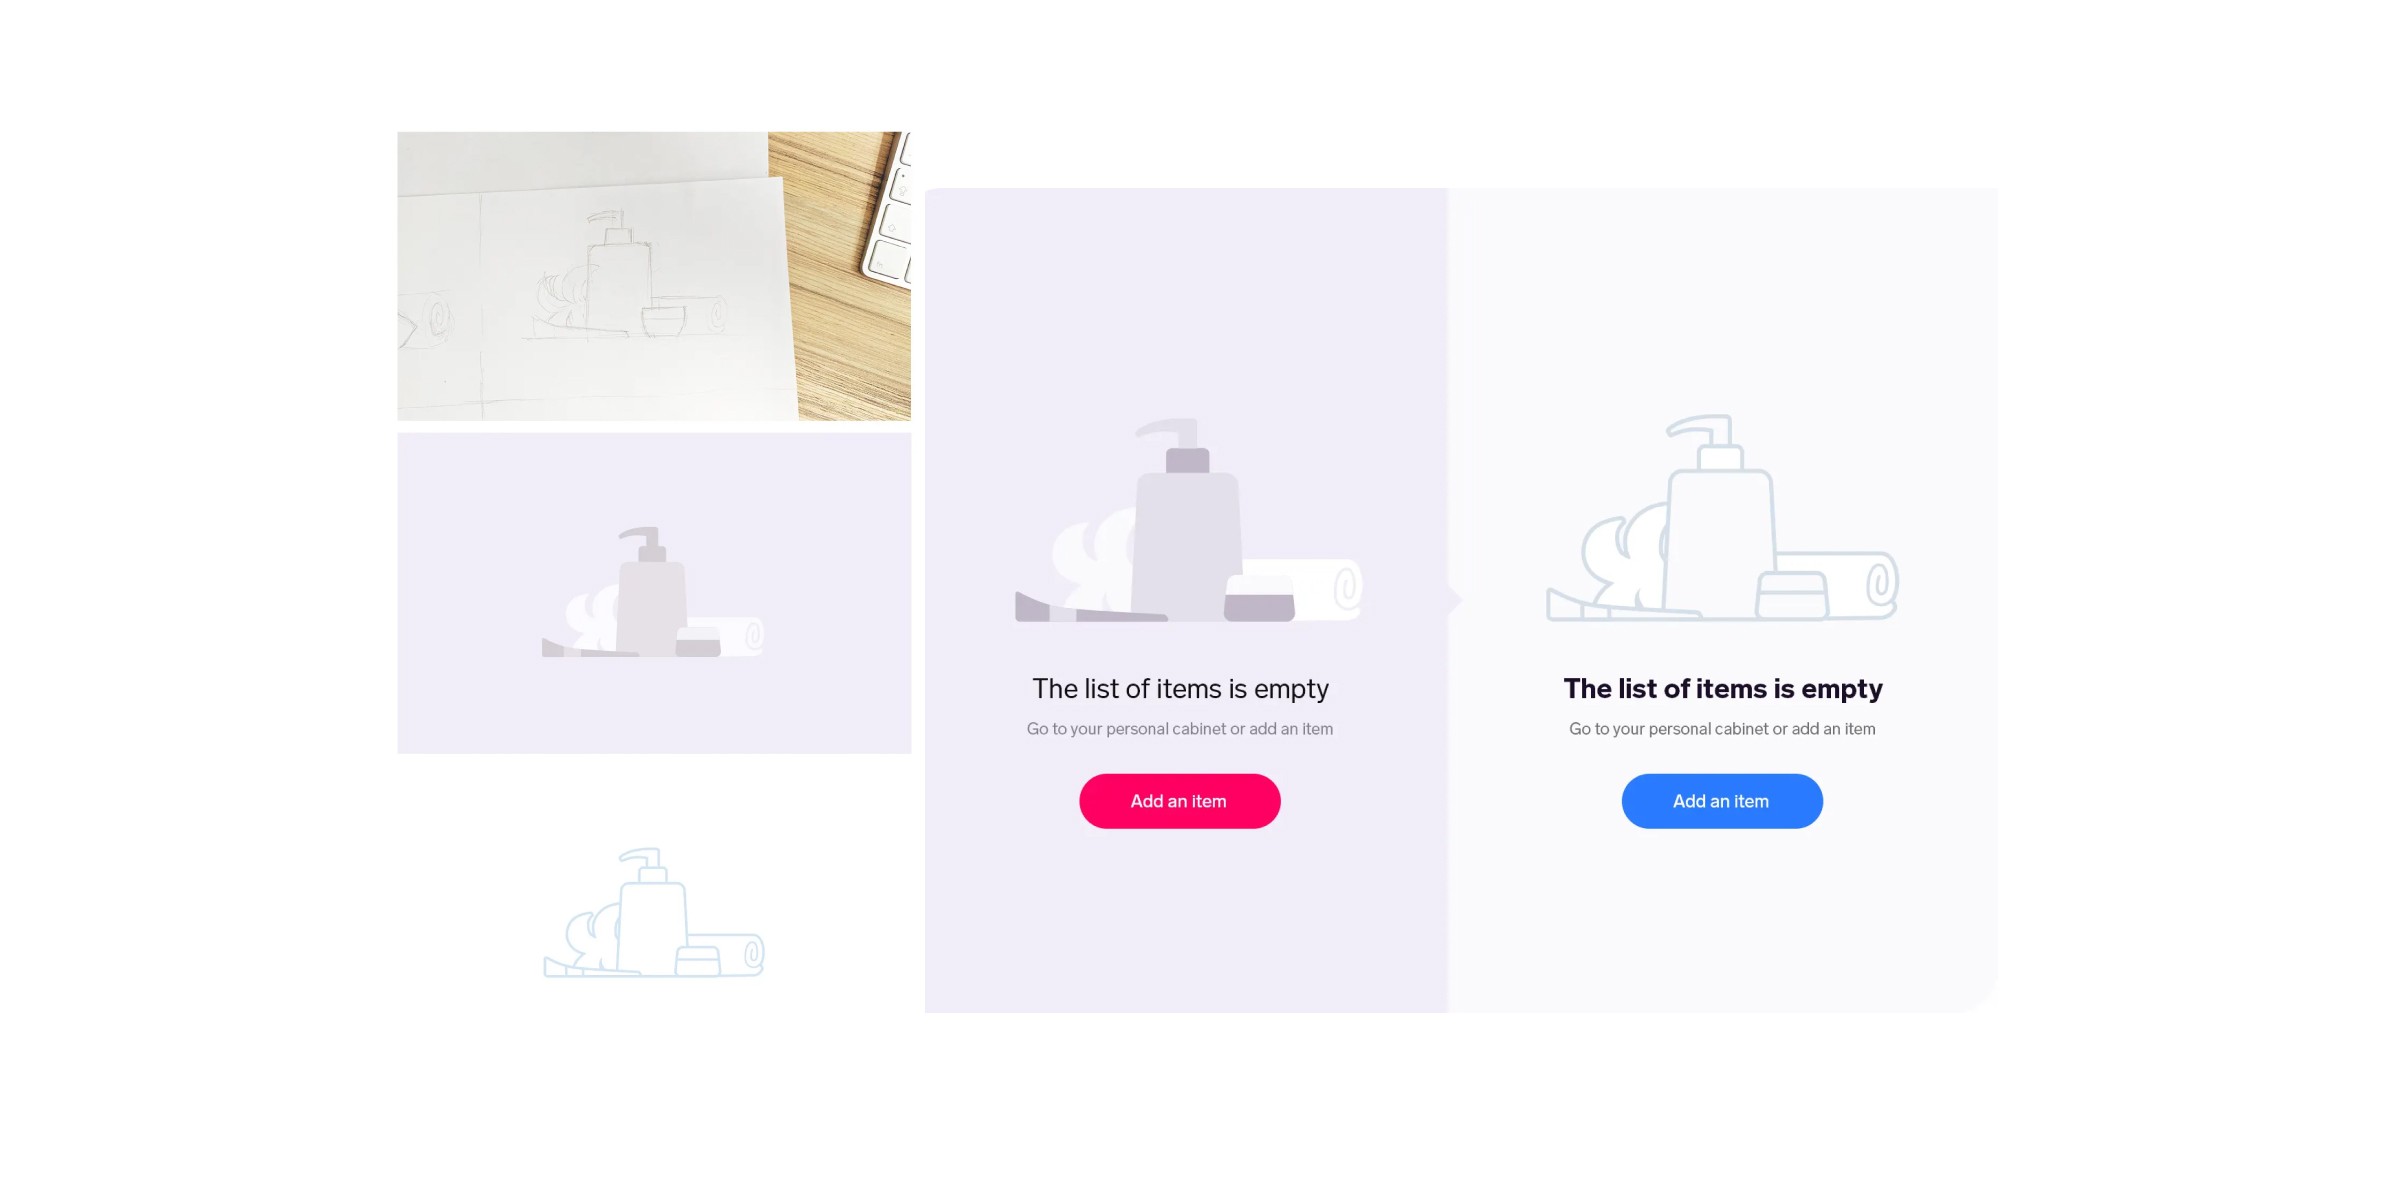Select the blue outline illustration thumbnail
The width and height of the screenshot is (2400, 1200).
pos(654,913)
